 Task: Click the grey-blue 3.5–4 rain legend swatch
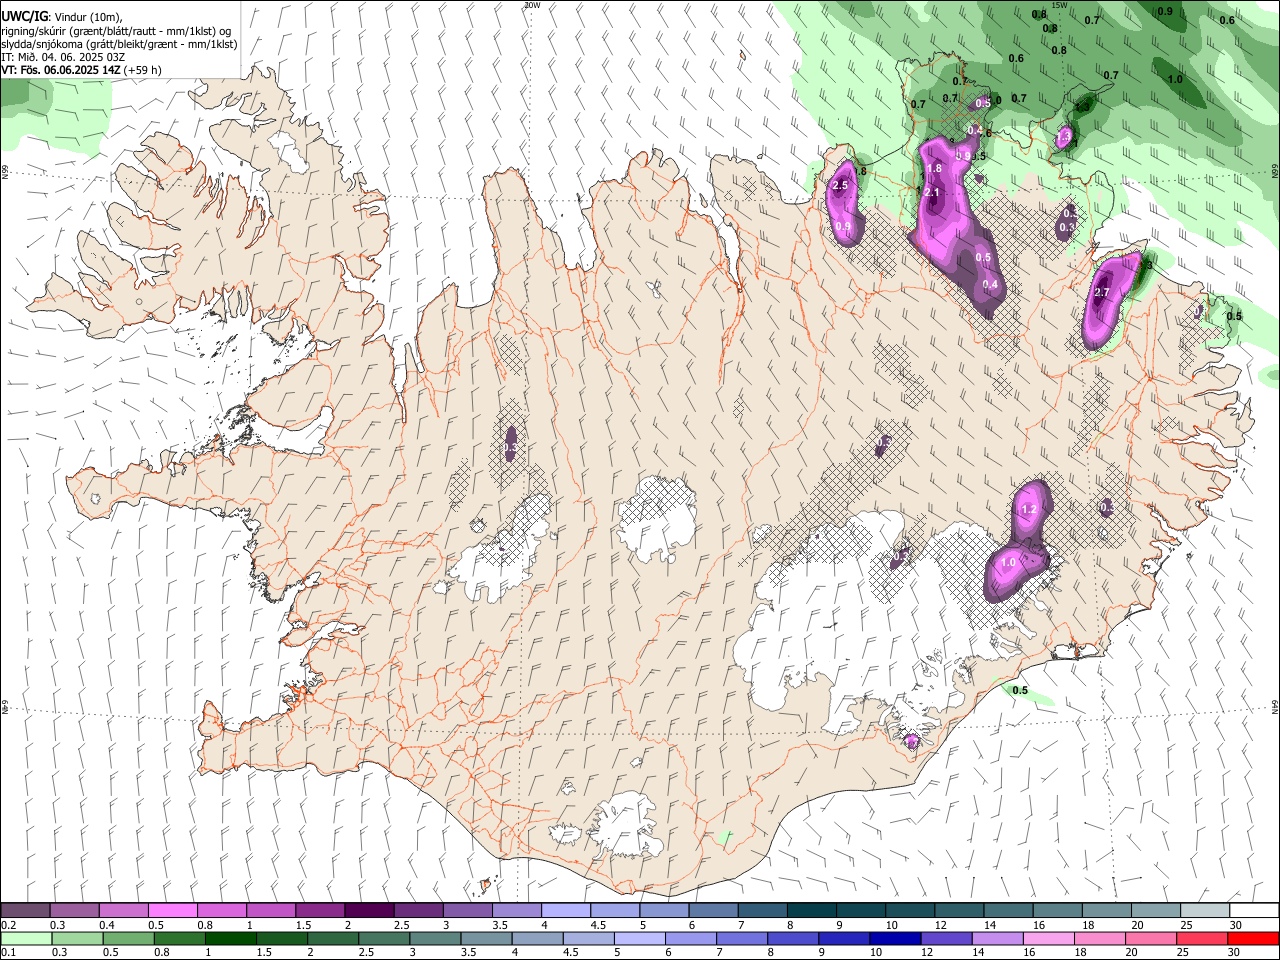point(485,938)
